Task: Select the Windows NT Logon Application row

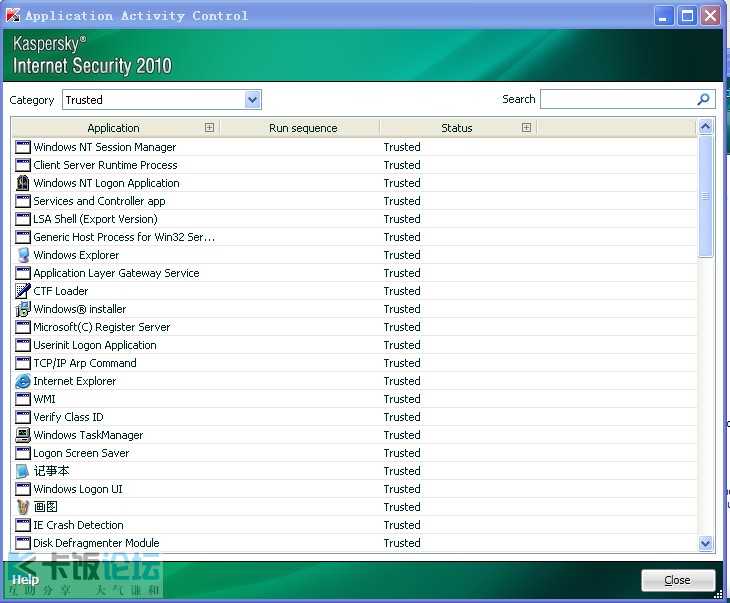Action: click(354, 183)
